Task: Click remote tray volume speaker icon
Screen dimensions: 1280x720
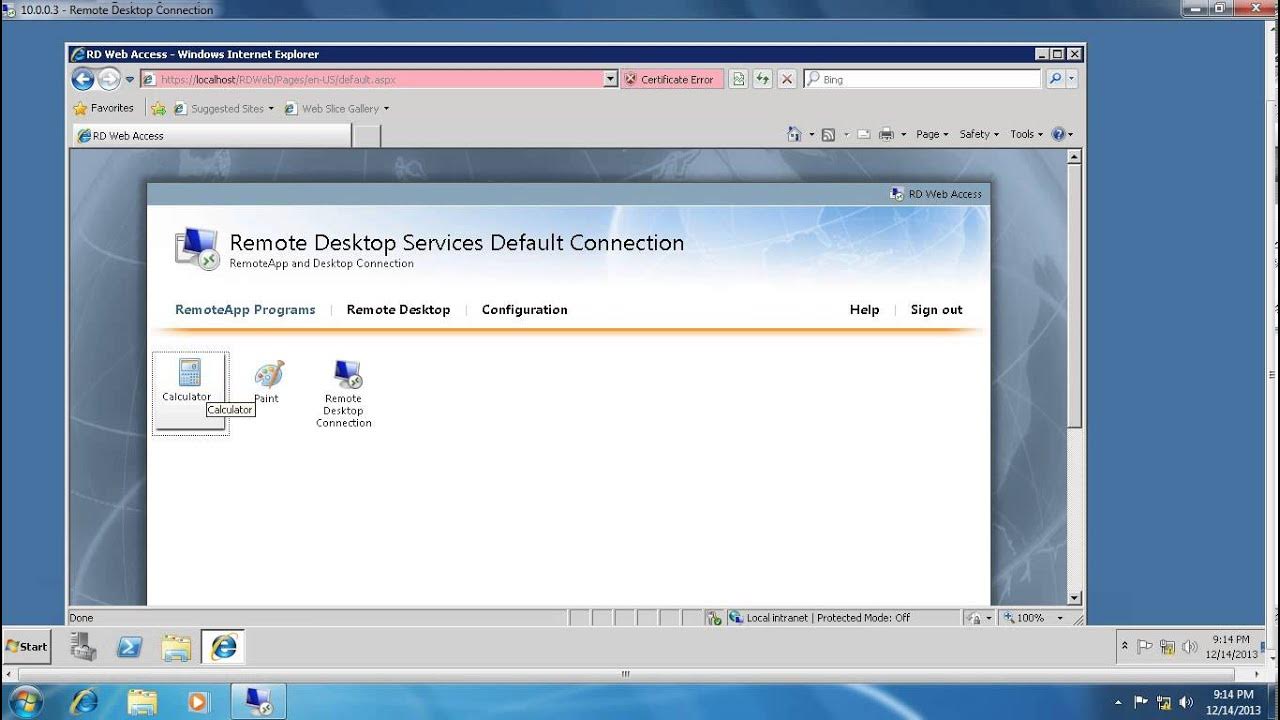Action: pyautogui.click(x=1189, y=647)
